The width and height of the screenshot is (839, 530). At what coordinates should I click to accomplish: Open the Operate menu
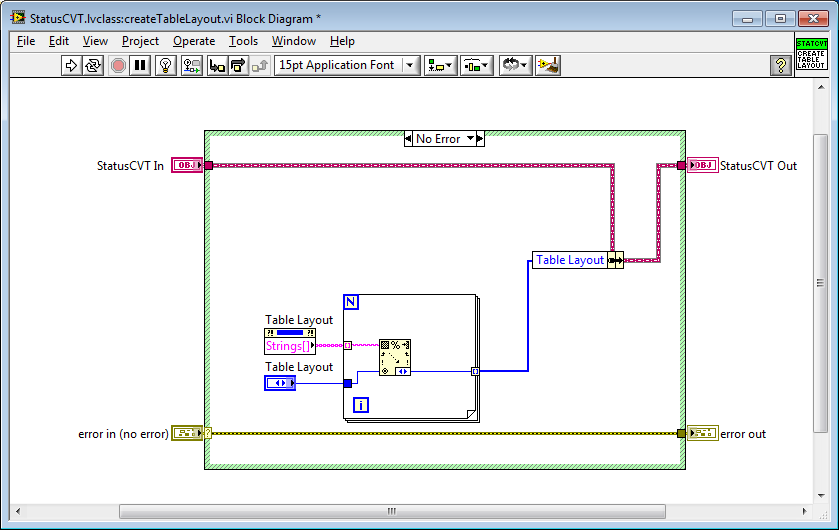[194, 41]
